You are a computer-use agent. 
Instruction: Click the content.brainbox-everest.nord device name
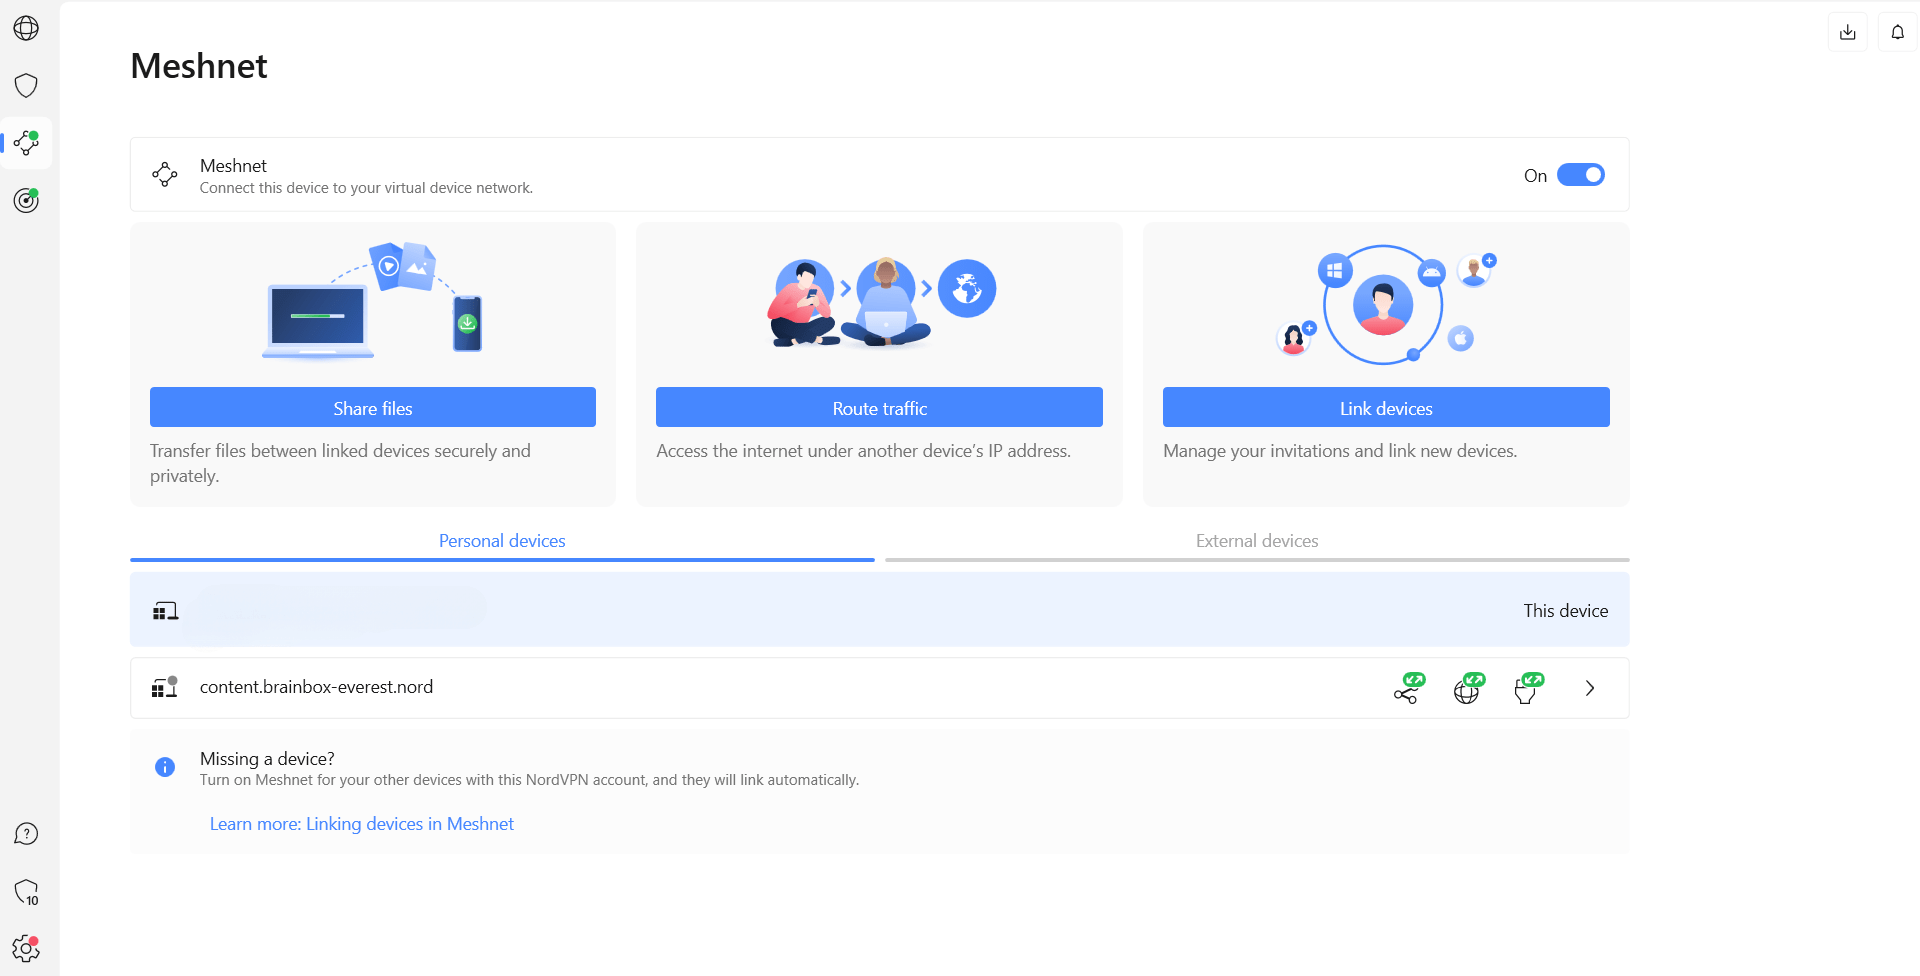click(316, 687)
